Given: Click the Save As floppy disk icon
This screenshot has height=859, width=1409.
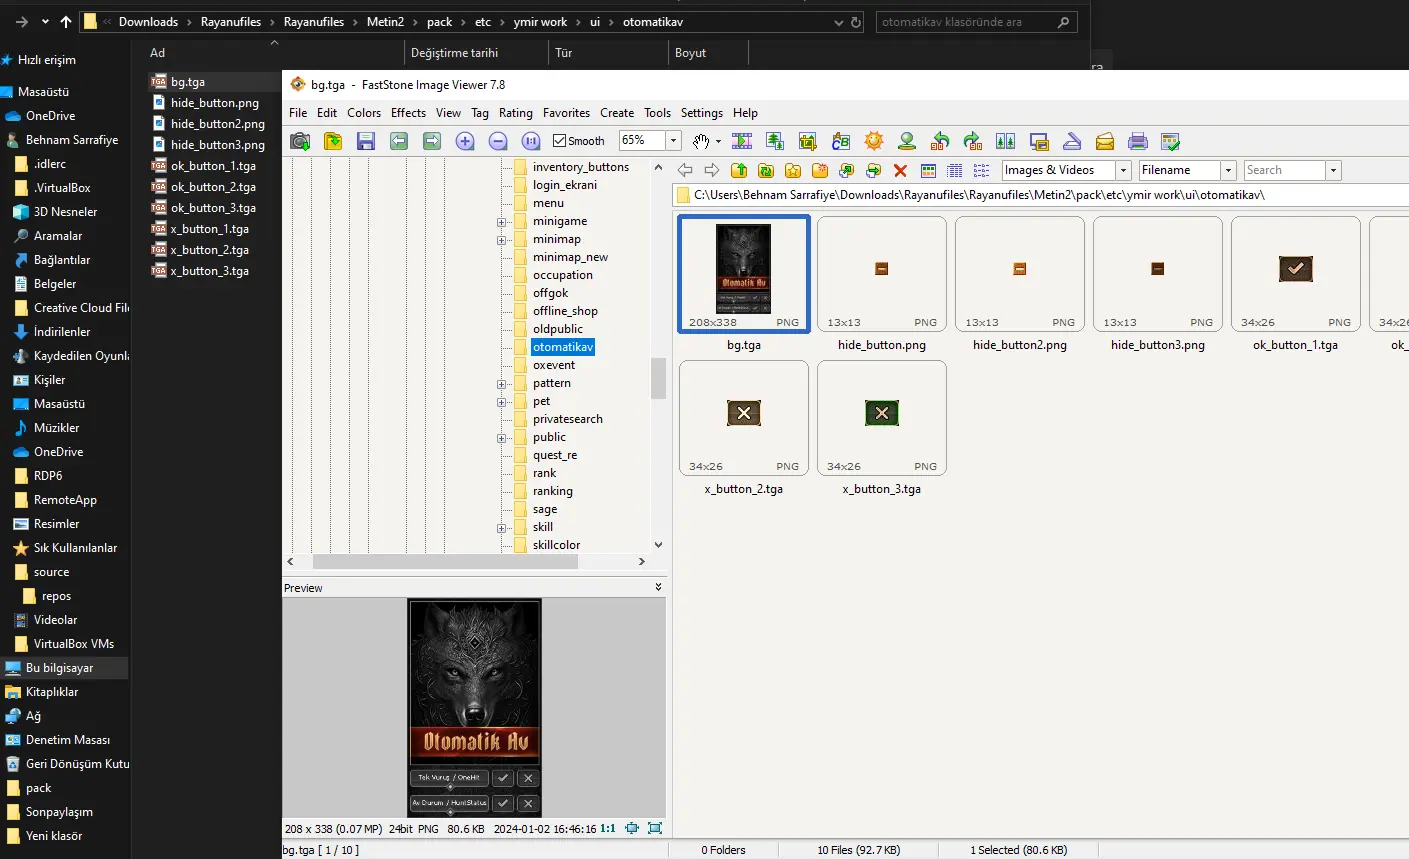Looking at the screenshot, I should click(365, 141).
